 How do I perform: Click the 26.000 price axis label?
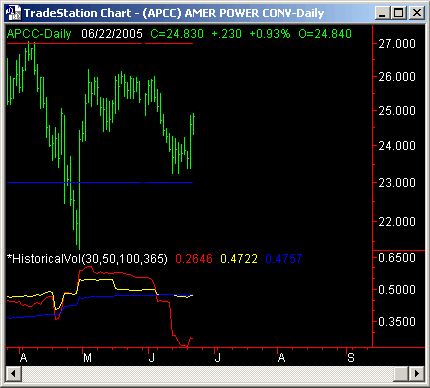(397, 77)
